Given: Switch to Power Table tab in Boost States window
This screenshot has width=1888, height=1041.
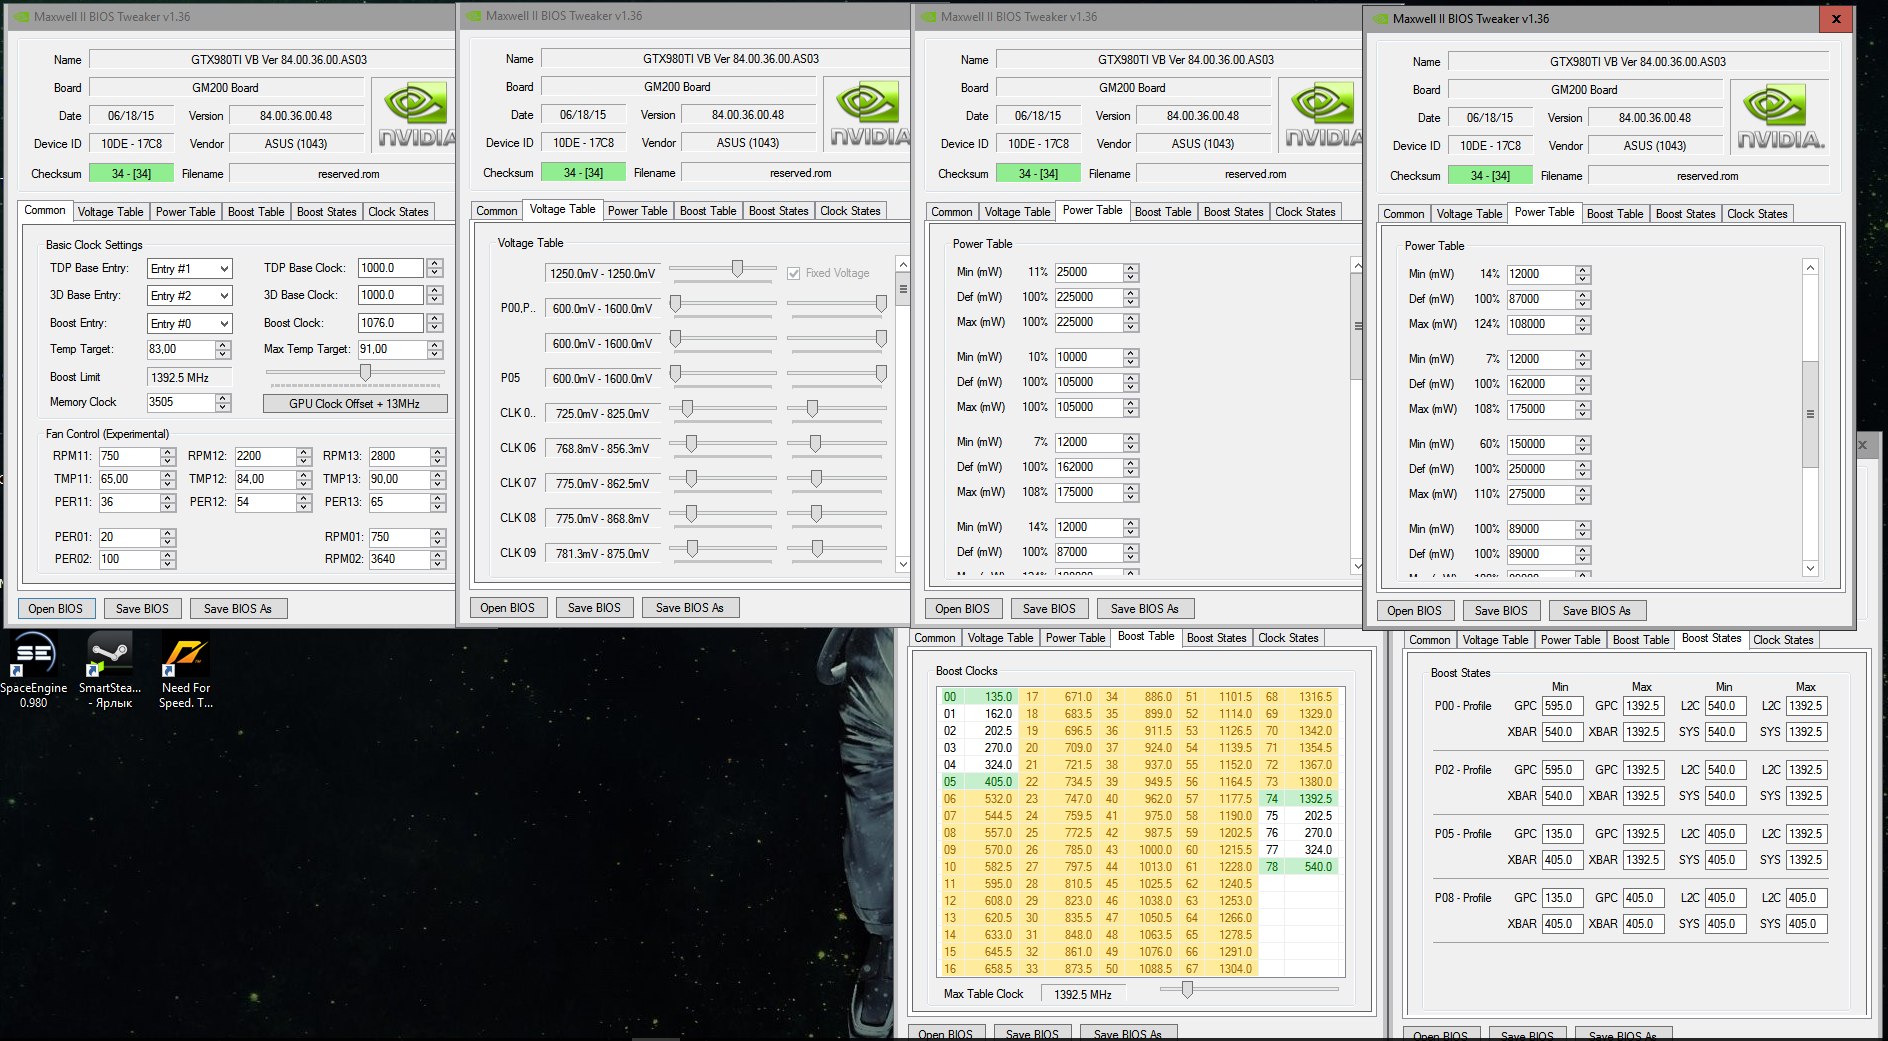Looking at the screenshot, I should point(1570,640).
